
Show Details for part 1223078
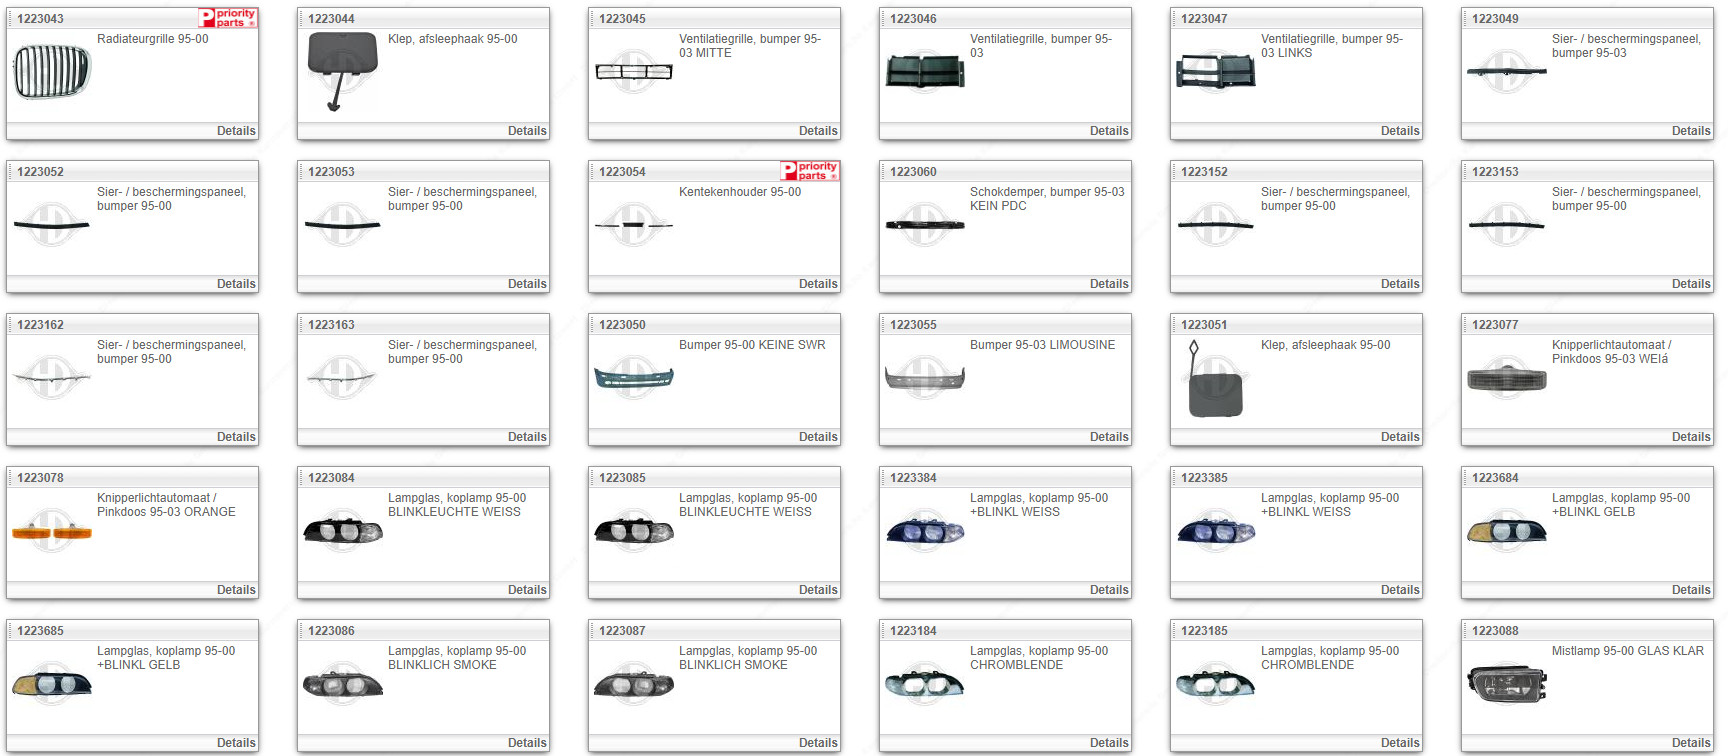[x=236, y=590]
